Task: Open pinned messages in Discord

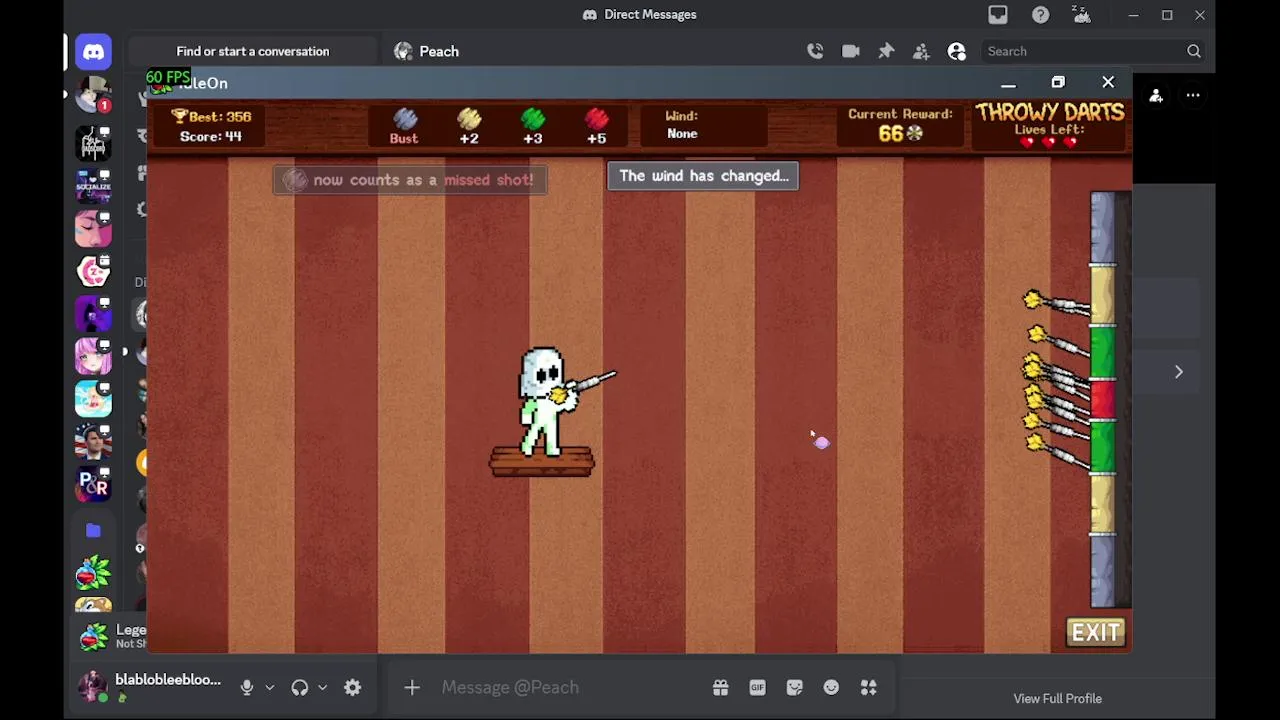Action: pyautogui.click(x=886, y=51)
